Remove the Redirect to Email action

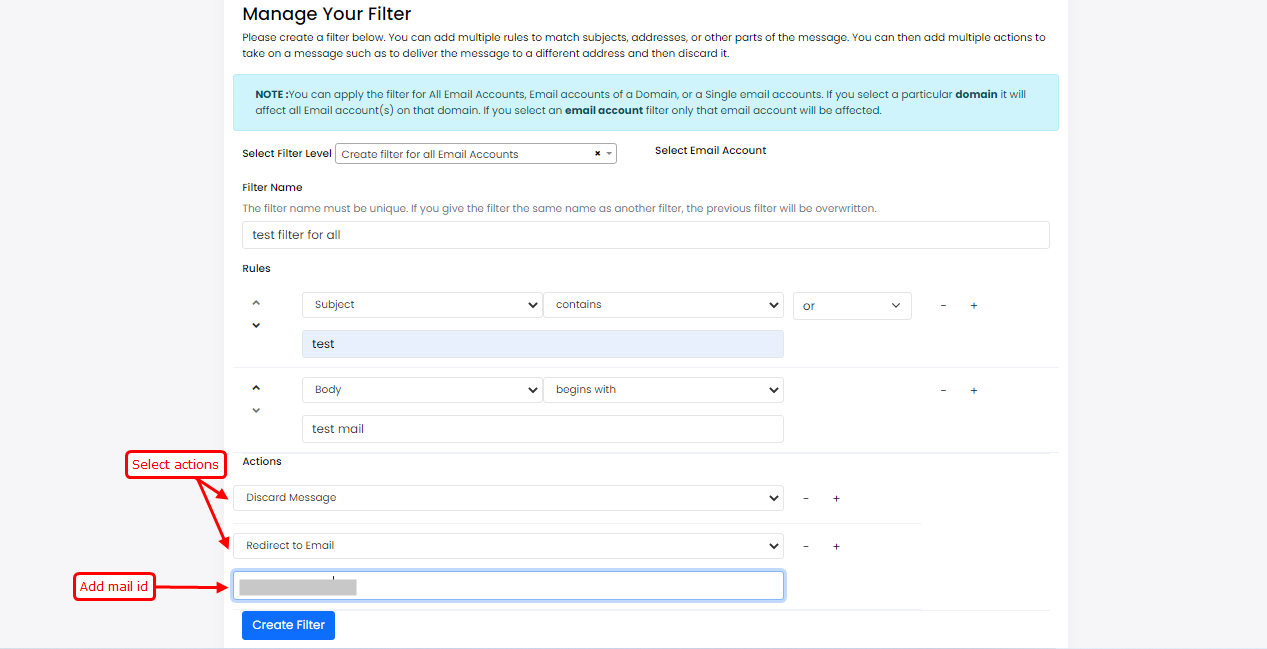tap(806, 546)
